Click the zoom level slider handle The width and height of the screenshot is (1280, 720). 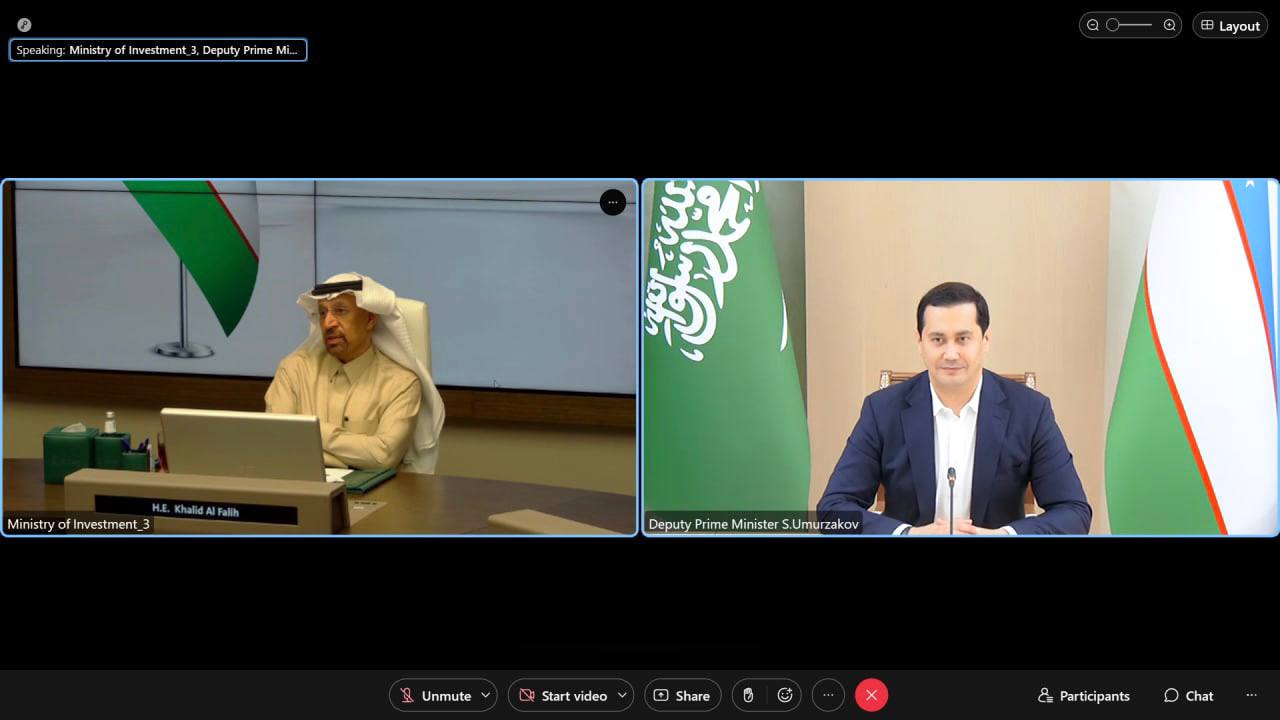[x=1112, y=25]
